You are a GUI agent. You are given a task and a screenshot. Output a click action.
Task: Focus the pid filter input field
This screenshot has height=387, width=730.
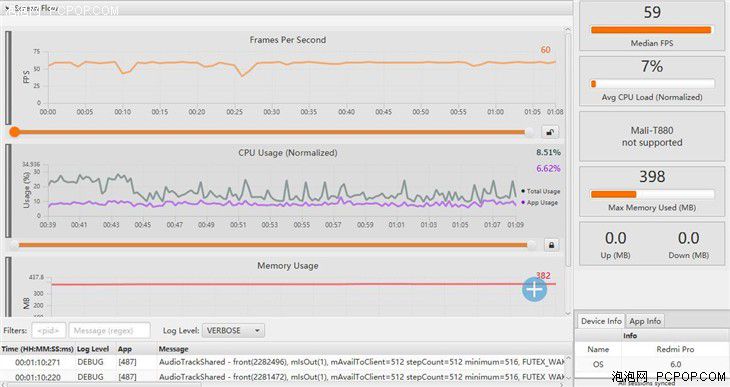click(48, 331)
